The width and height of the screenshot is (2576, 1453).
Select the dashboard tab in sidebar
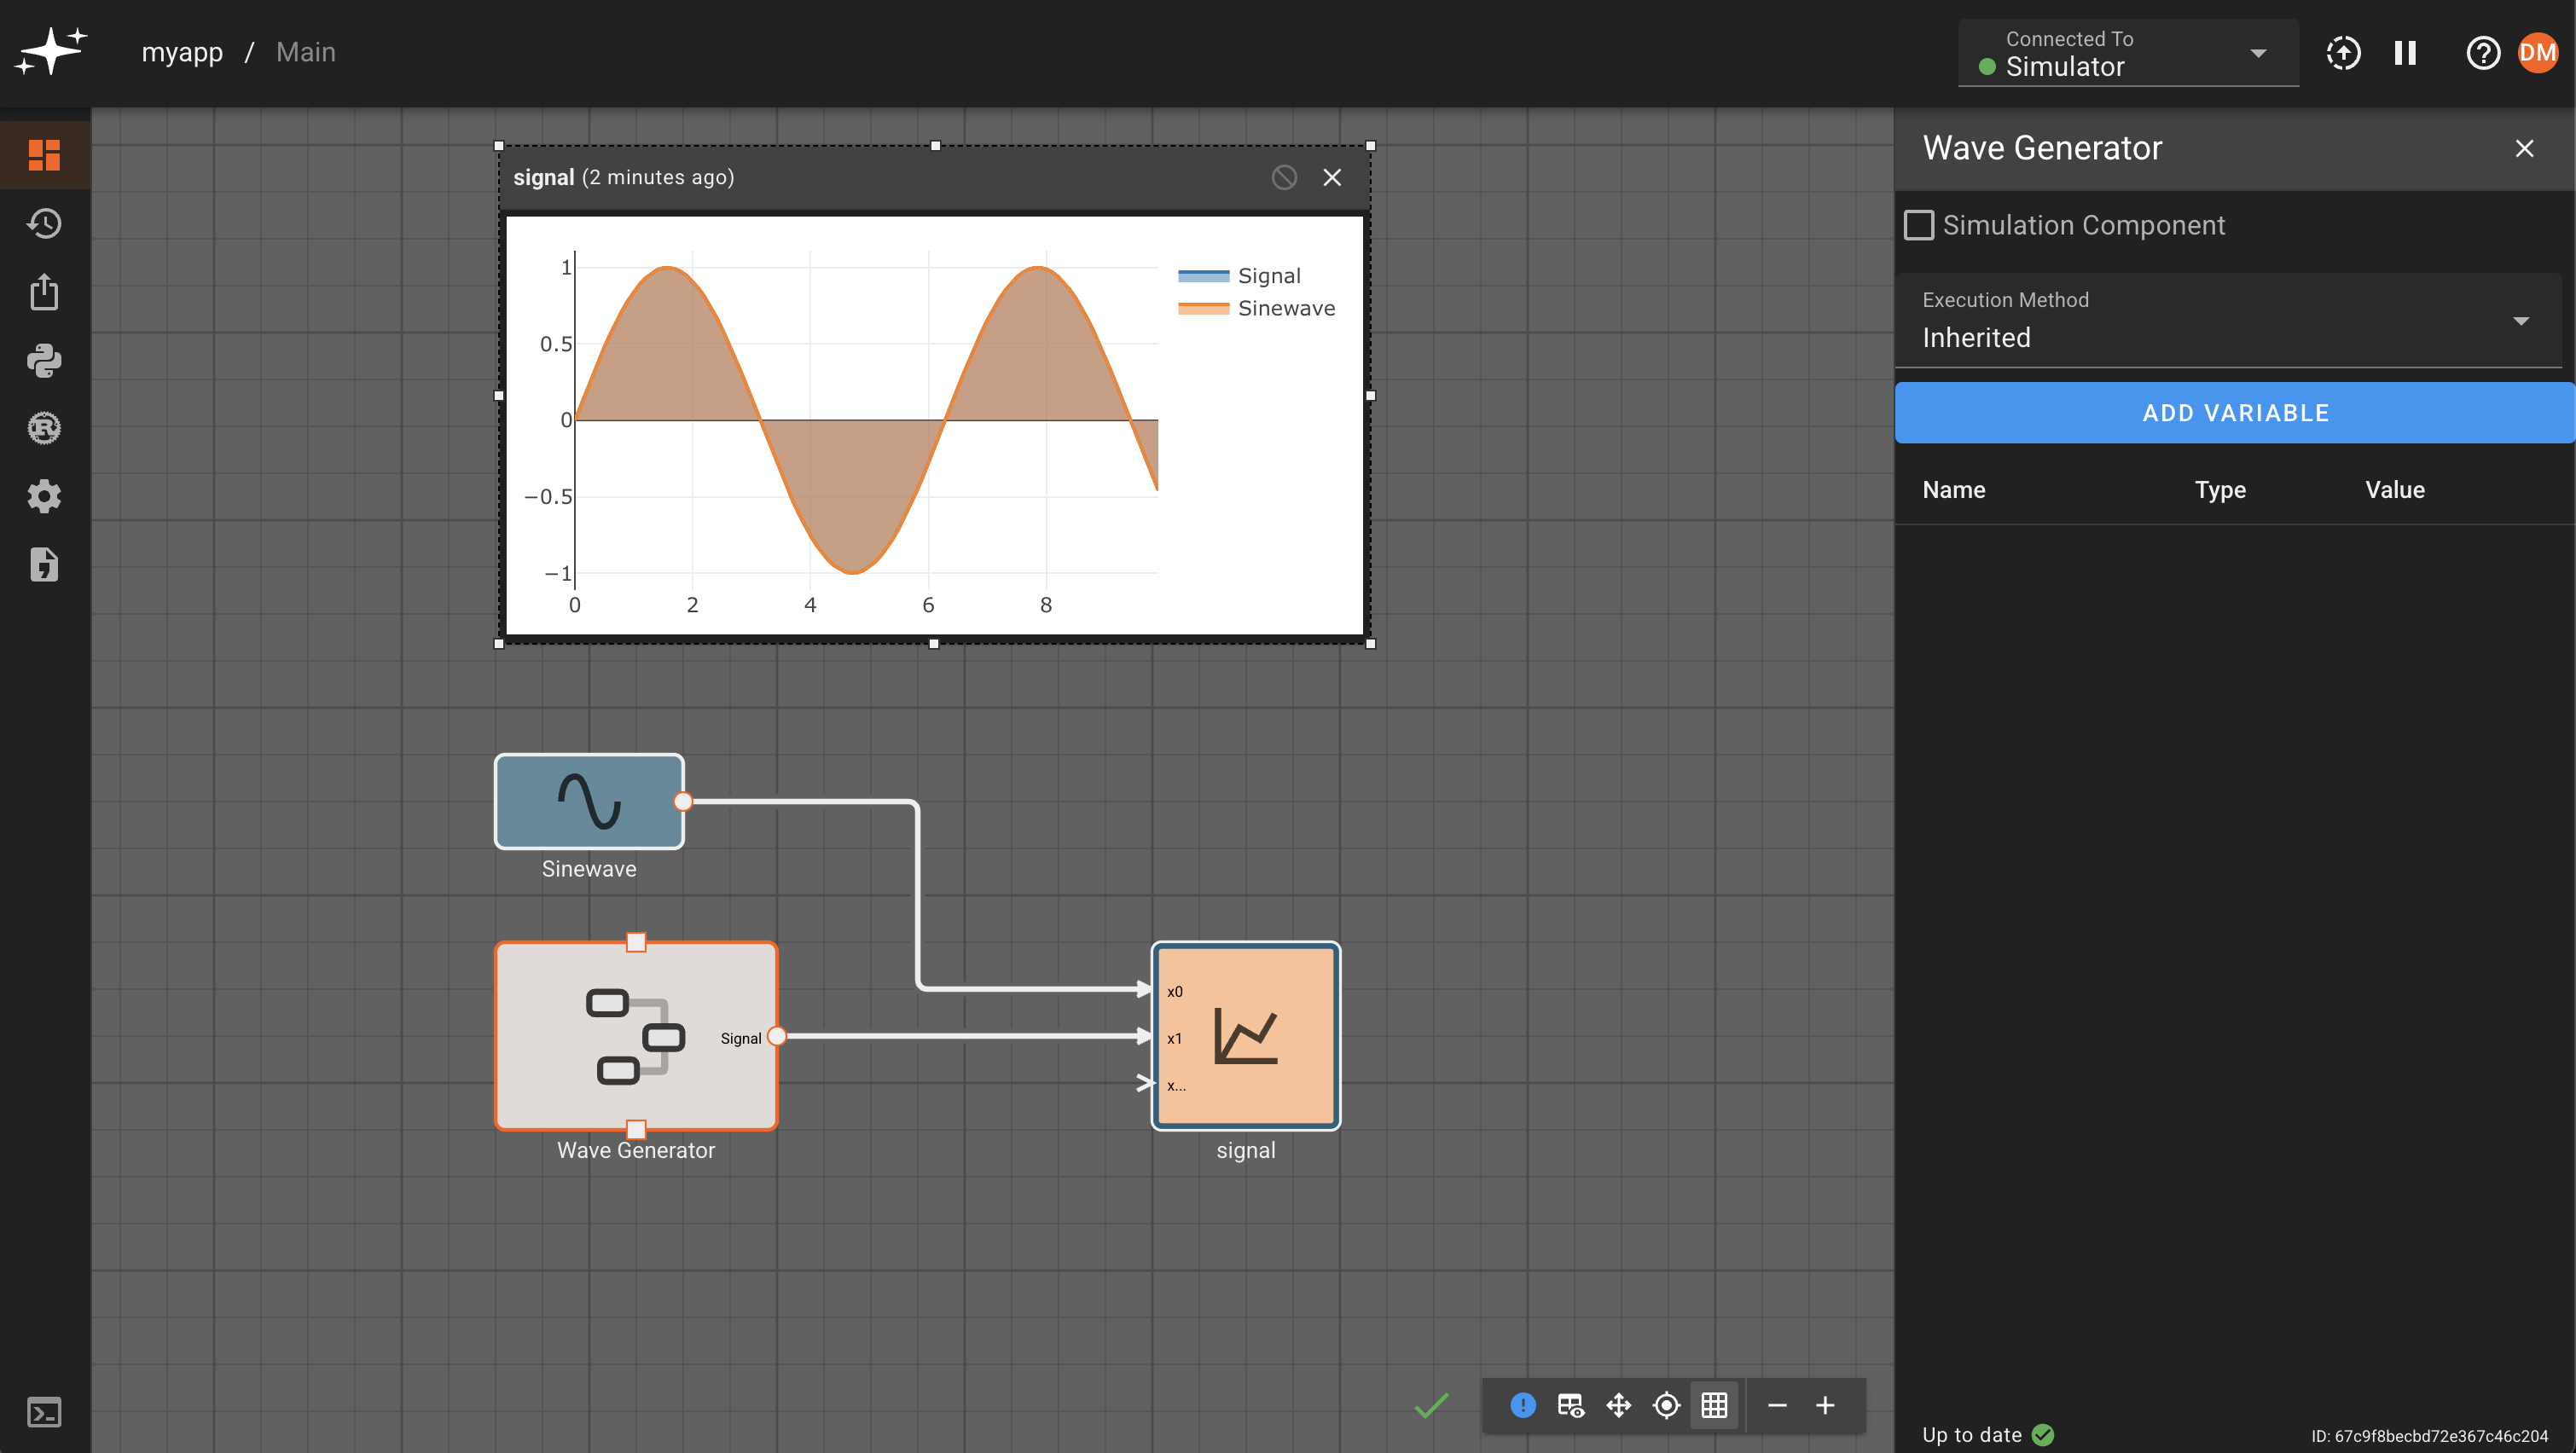pyautogui.click(x=44, y=155)
